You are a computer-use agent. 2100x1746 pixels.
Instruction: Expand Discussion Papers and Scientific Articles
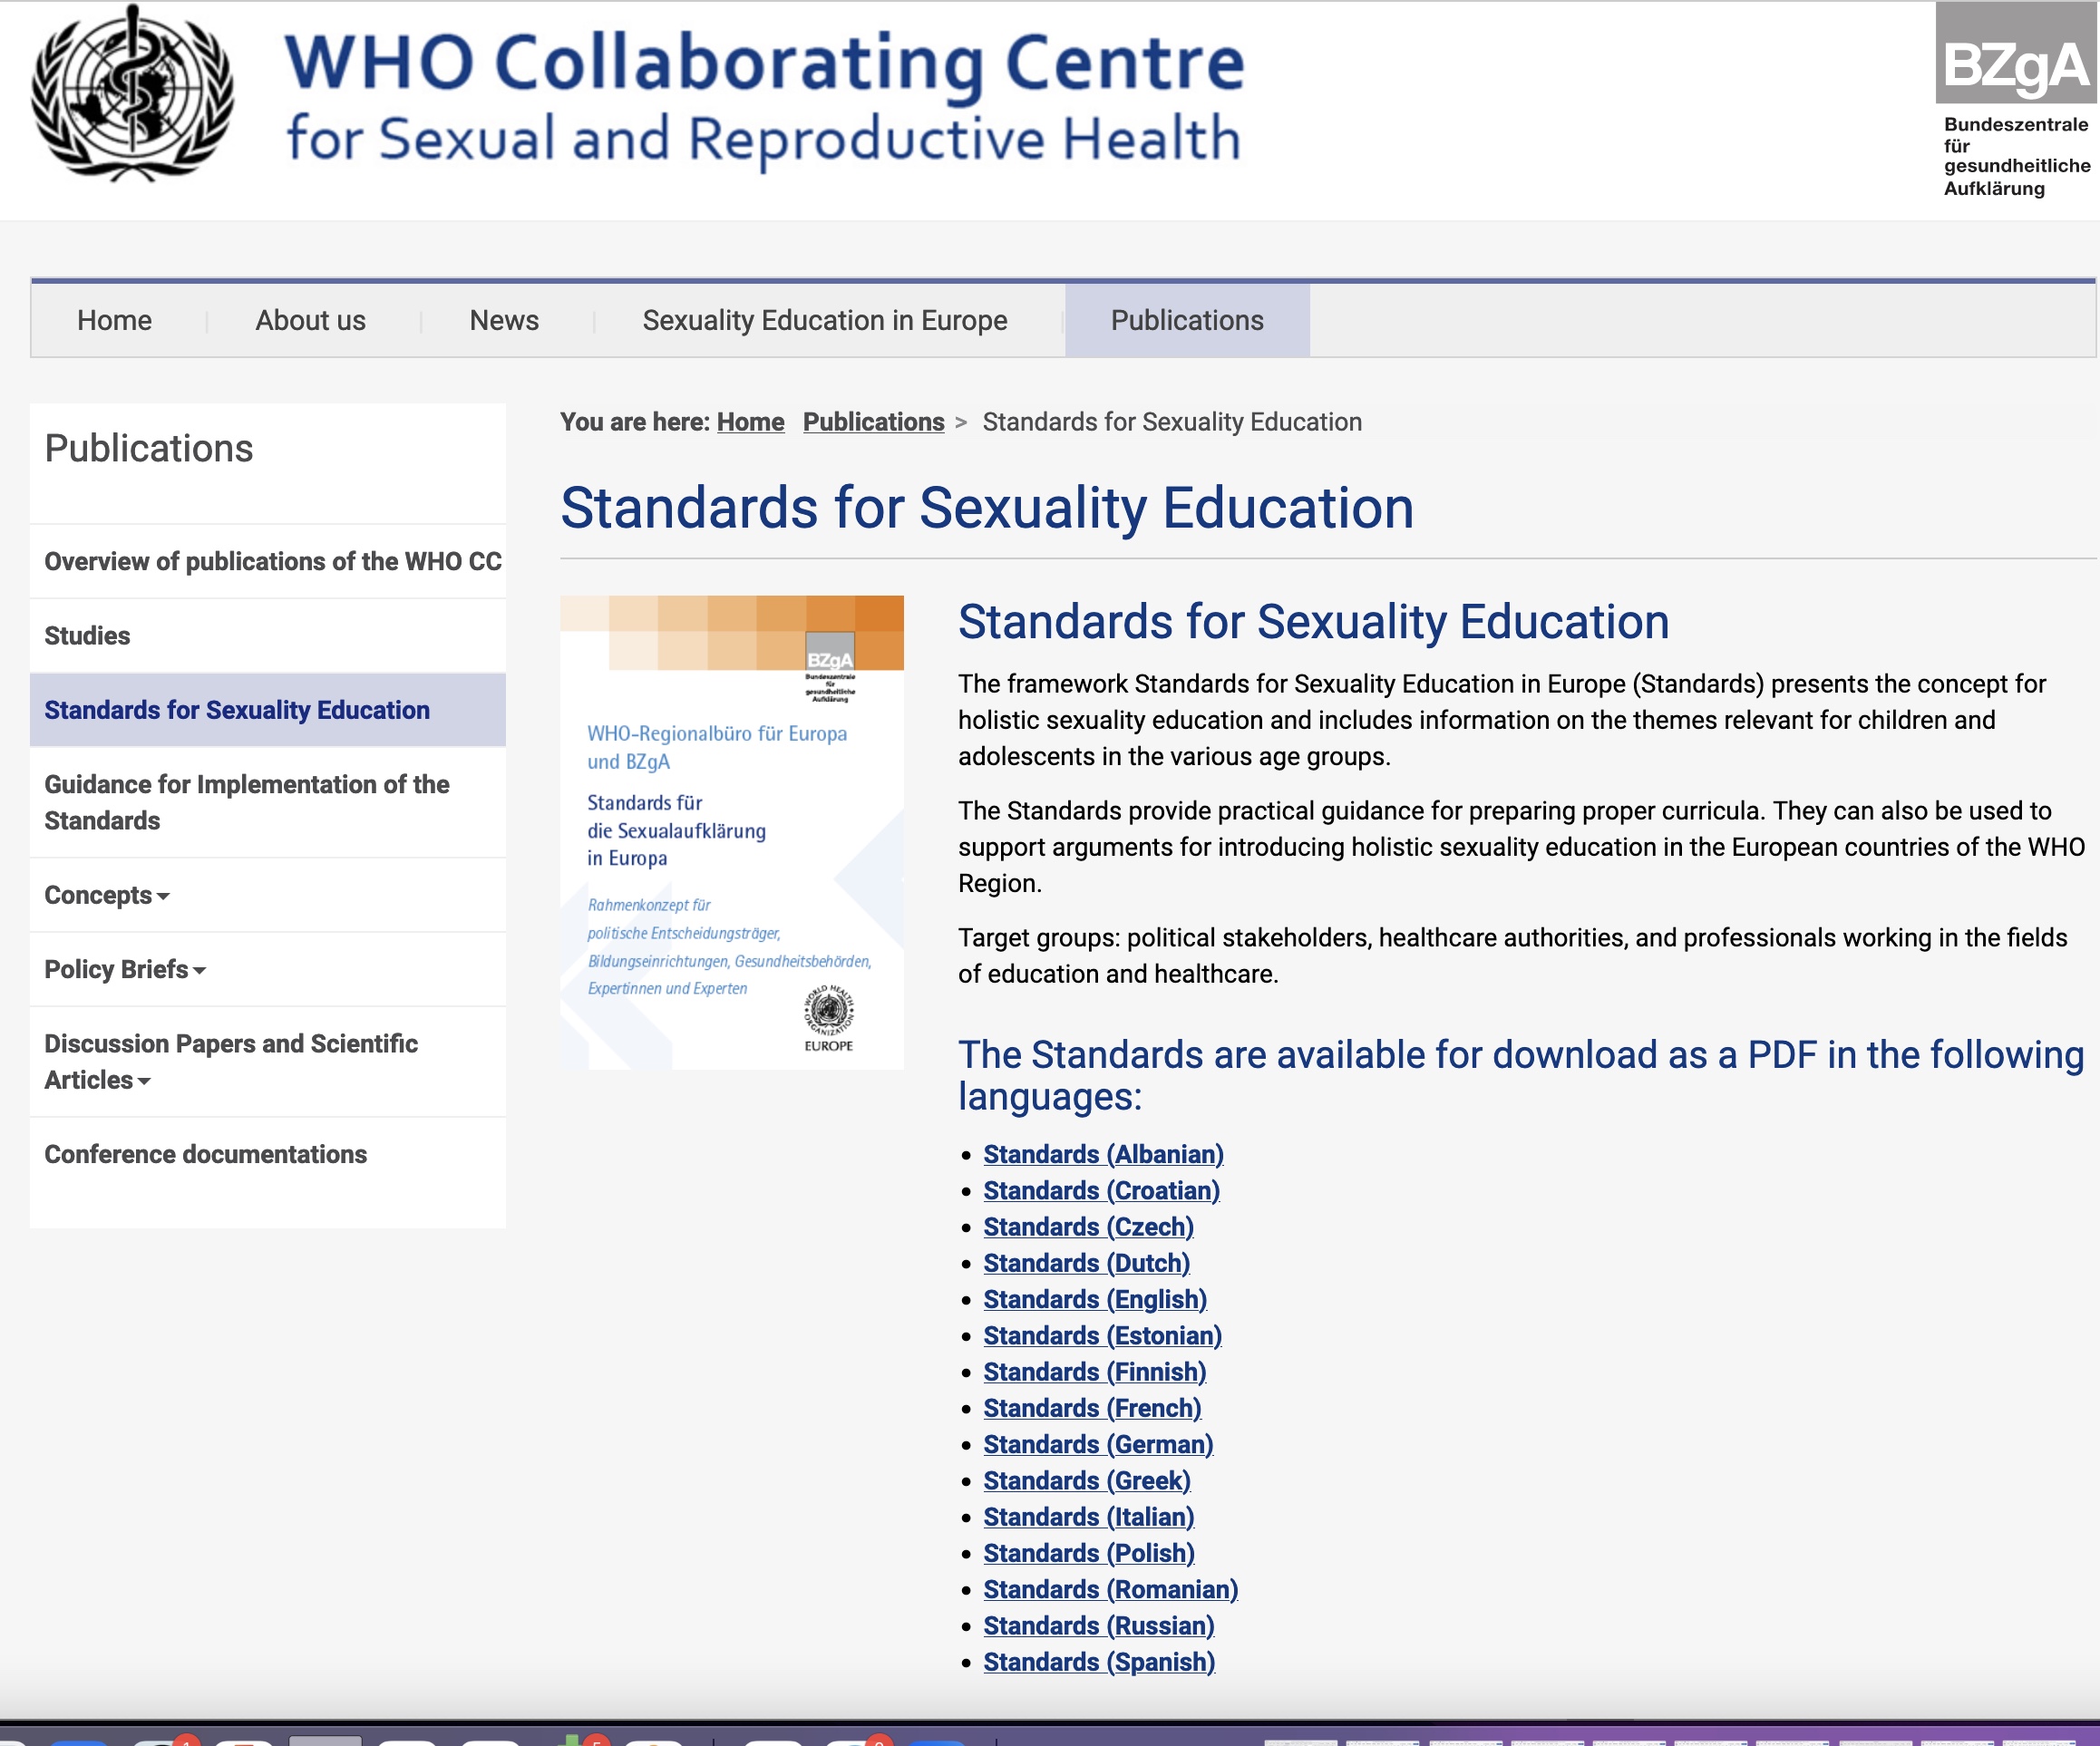(143, 1081)
